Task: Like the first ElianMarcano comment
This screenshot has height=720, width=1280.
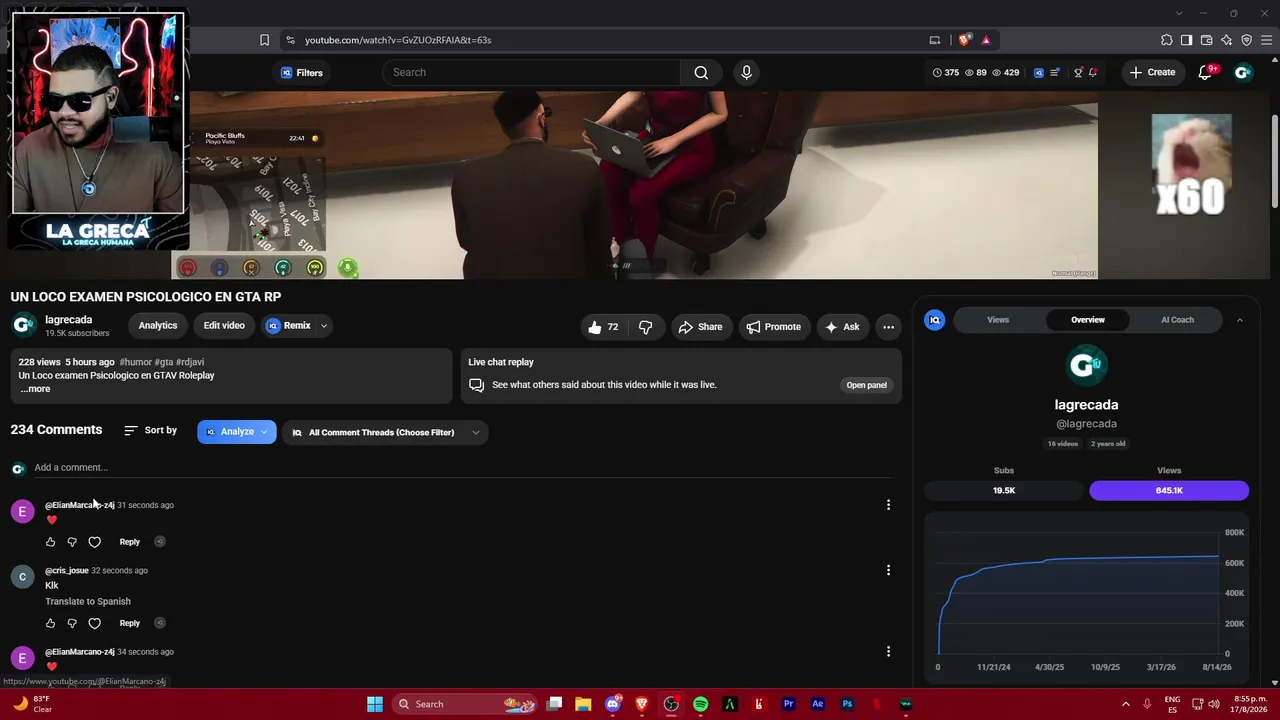Action: 50,542
